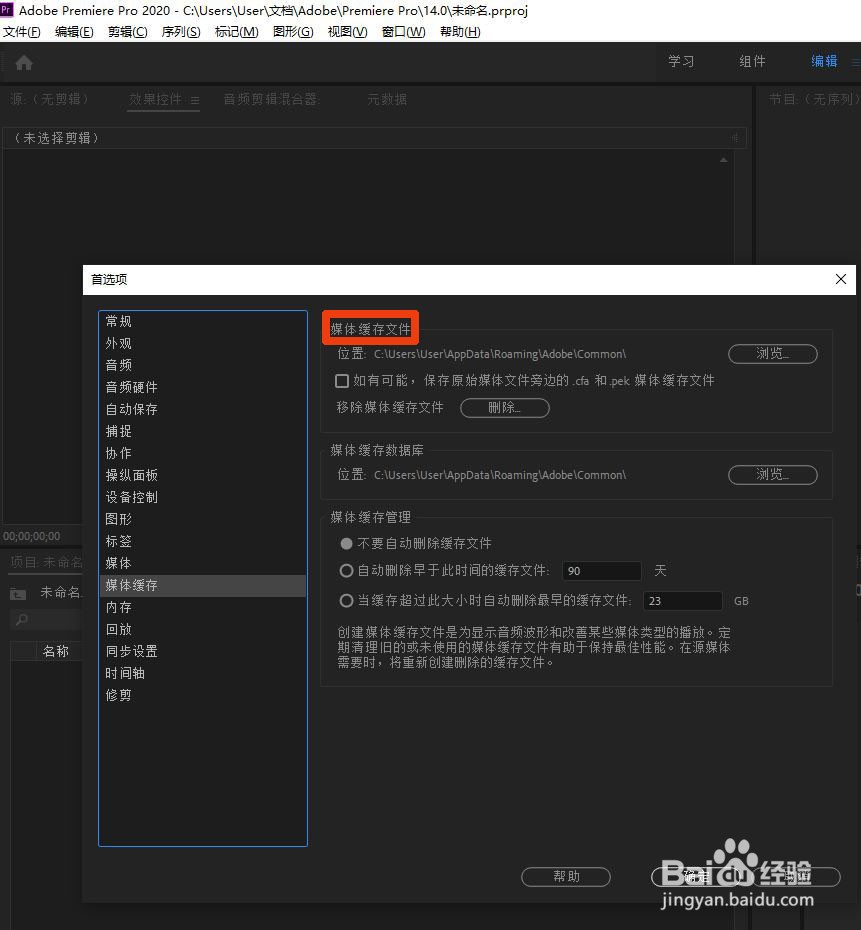Screen dimensions: 861x930
Task: Open the Graphics (图形) menu
Action: [293, 32]
